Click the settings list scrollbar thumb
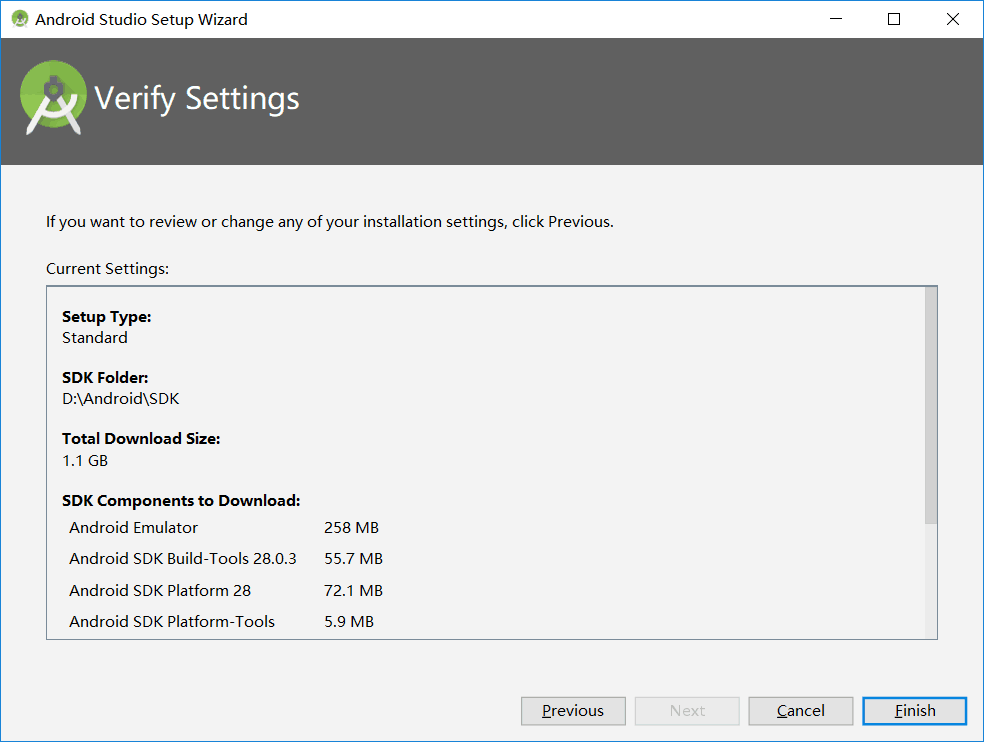The height and width of the screenshot is (742, 984). coord(931,406)
